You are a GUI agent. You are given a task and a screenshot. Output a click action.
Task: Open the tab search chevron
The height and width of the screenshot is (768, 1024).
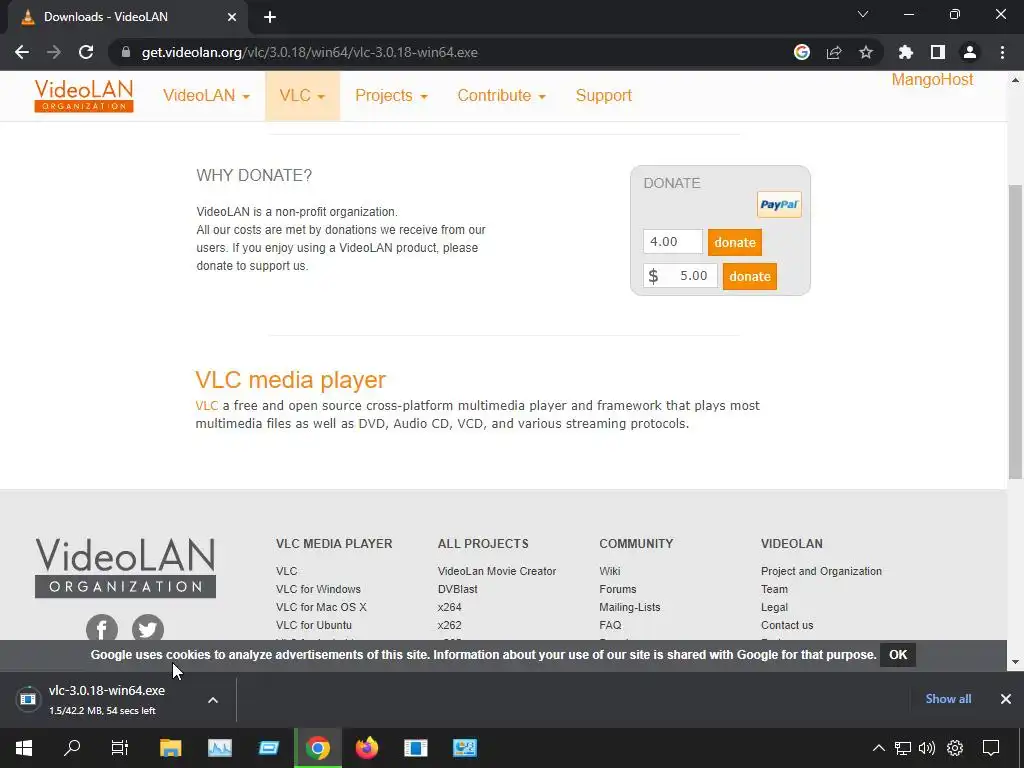coord(863,14)
